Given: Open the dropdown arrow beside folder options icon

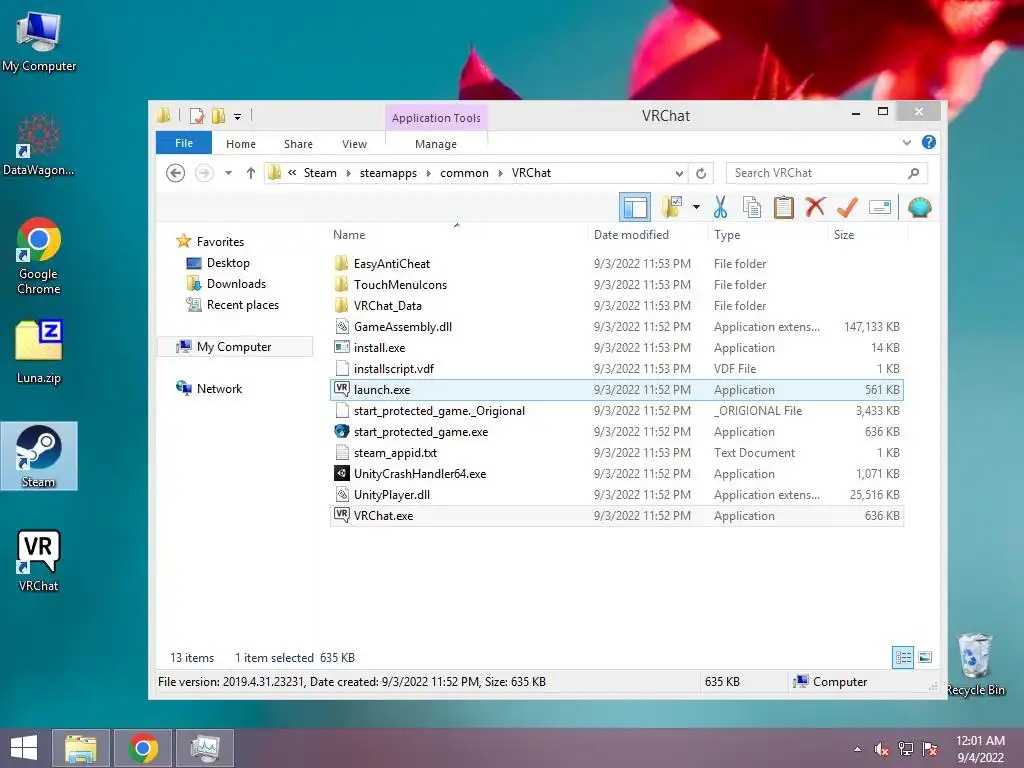Looking at the screenshot, I should point(696,208).
